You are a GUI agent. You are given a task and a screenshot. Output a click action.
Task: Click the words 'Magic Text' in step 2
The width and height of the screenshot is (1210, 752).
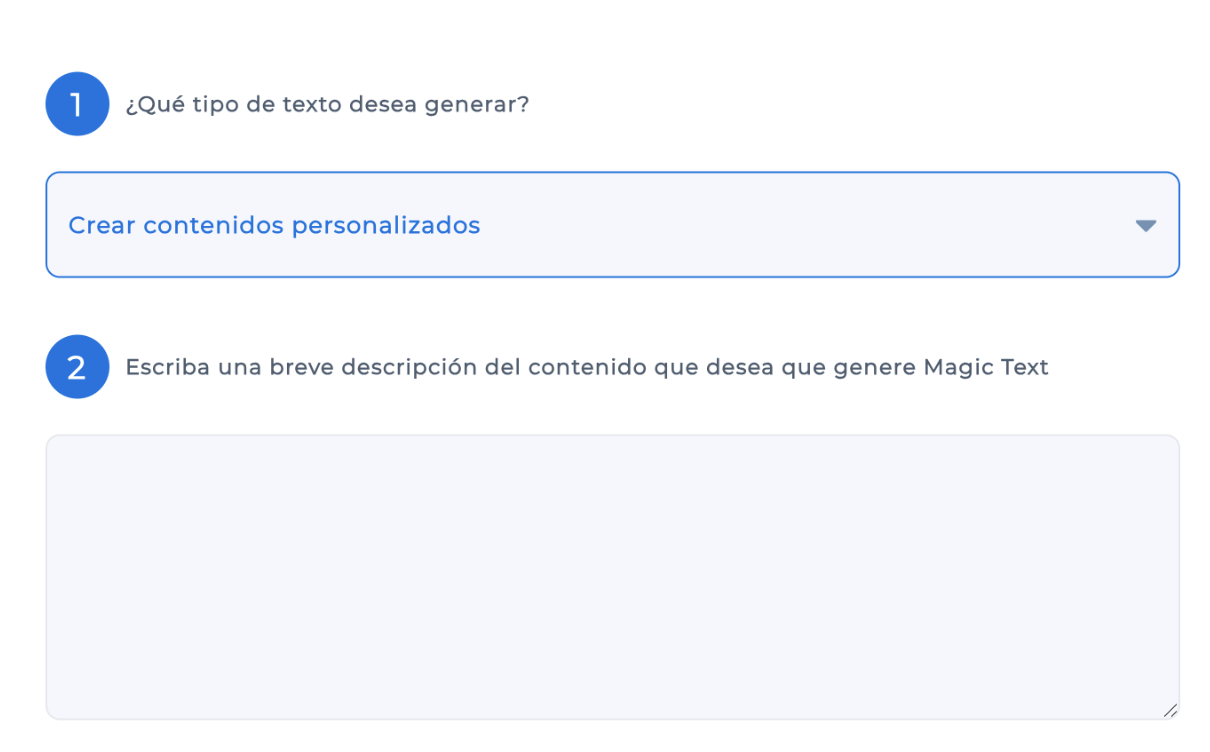[x=985, y=367]
